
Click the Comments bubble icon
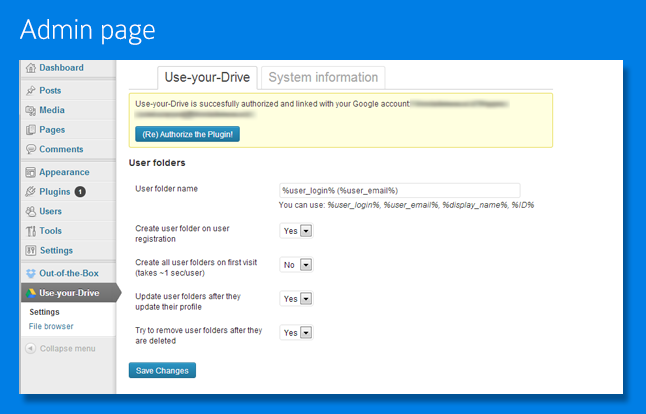tap(31, 150)
